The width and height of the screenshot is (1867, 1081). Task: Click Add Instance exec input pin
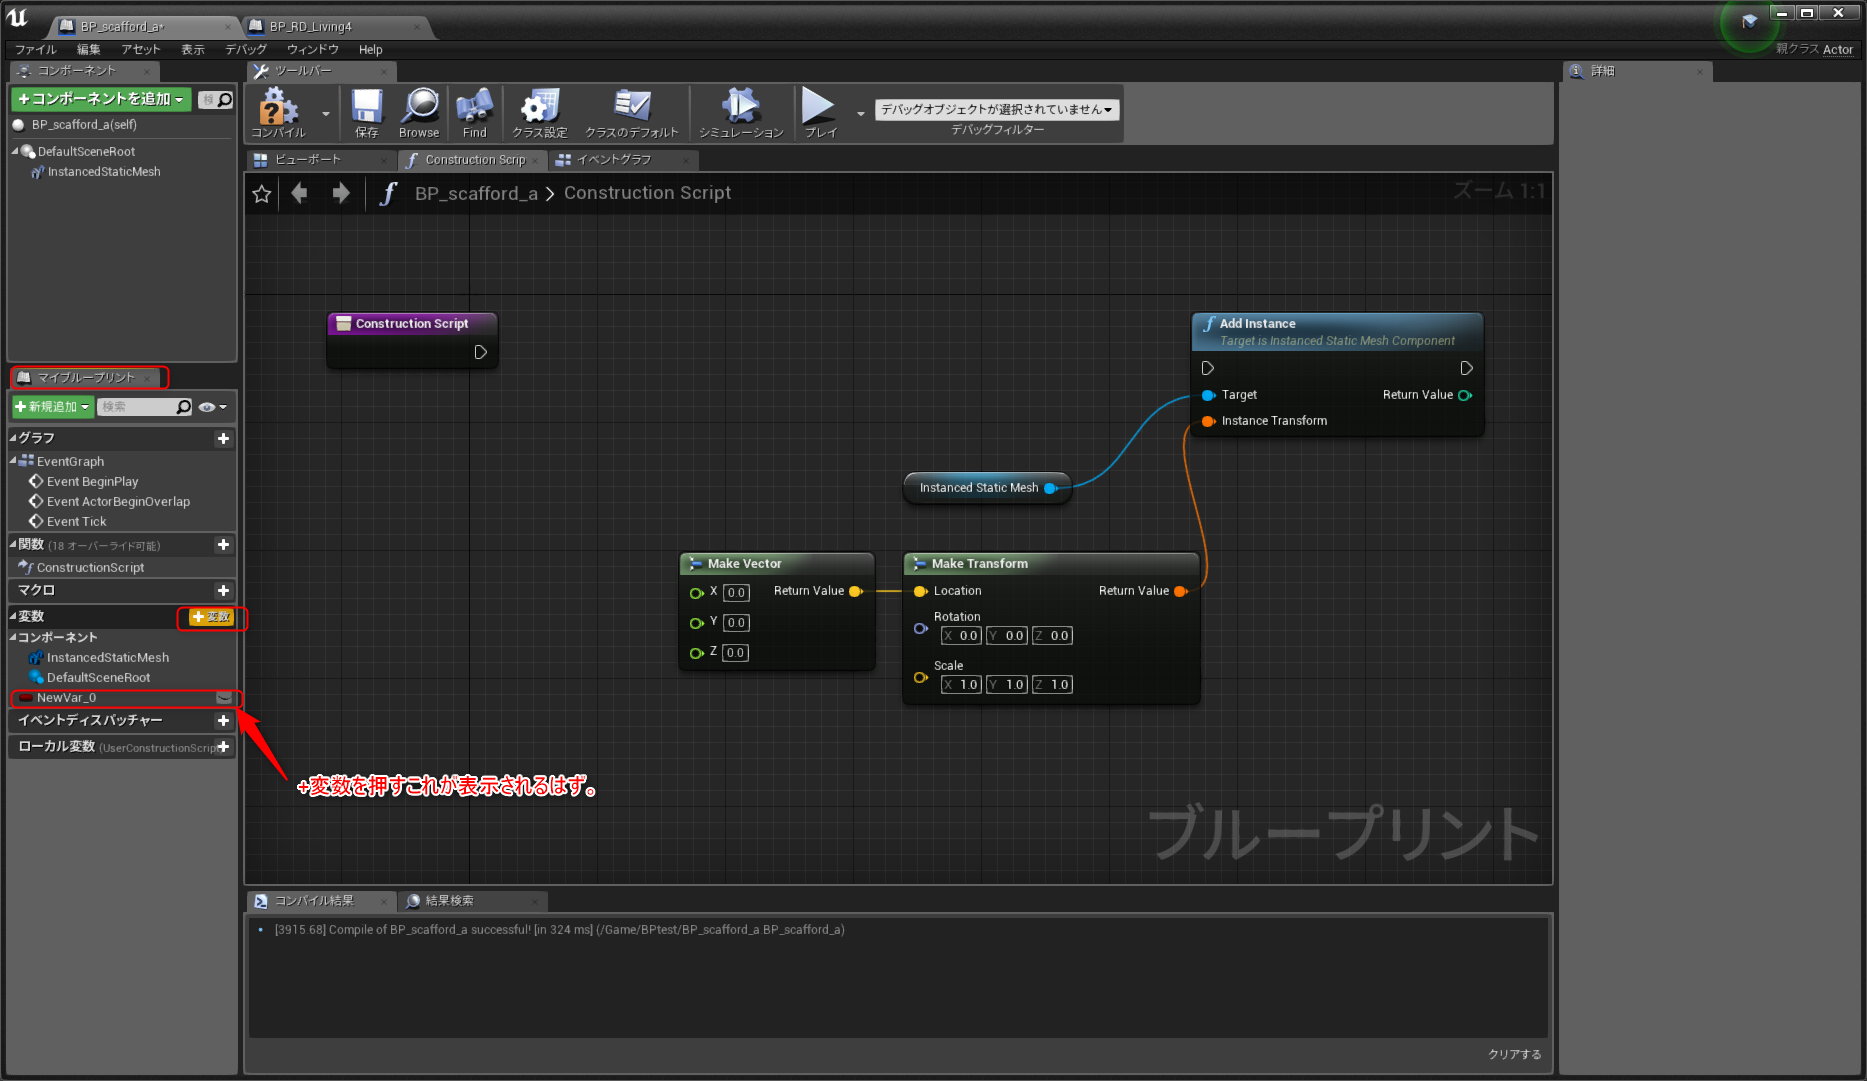[x=1208, y=368]
